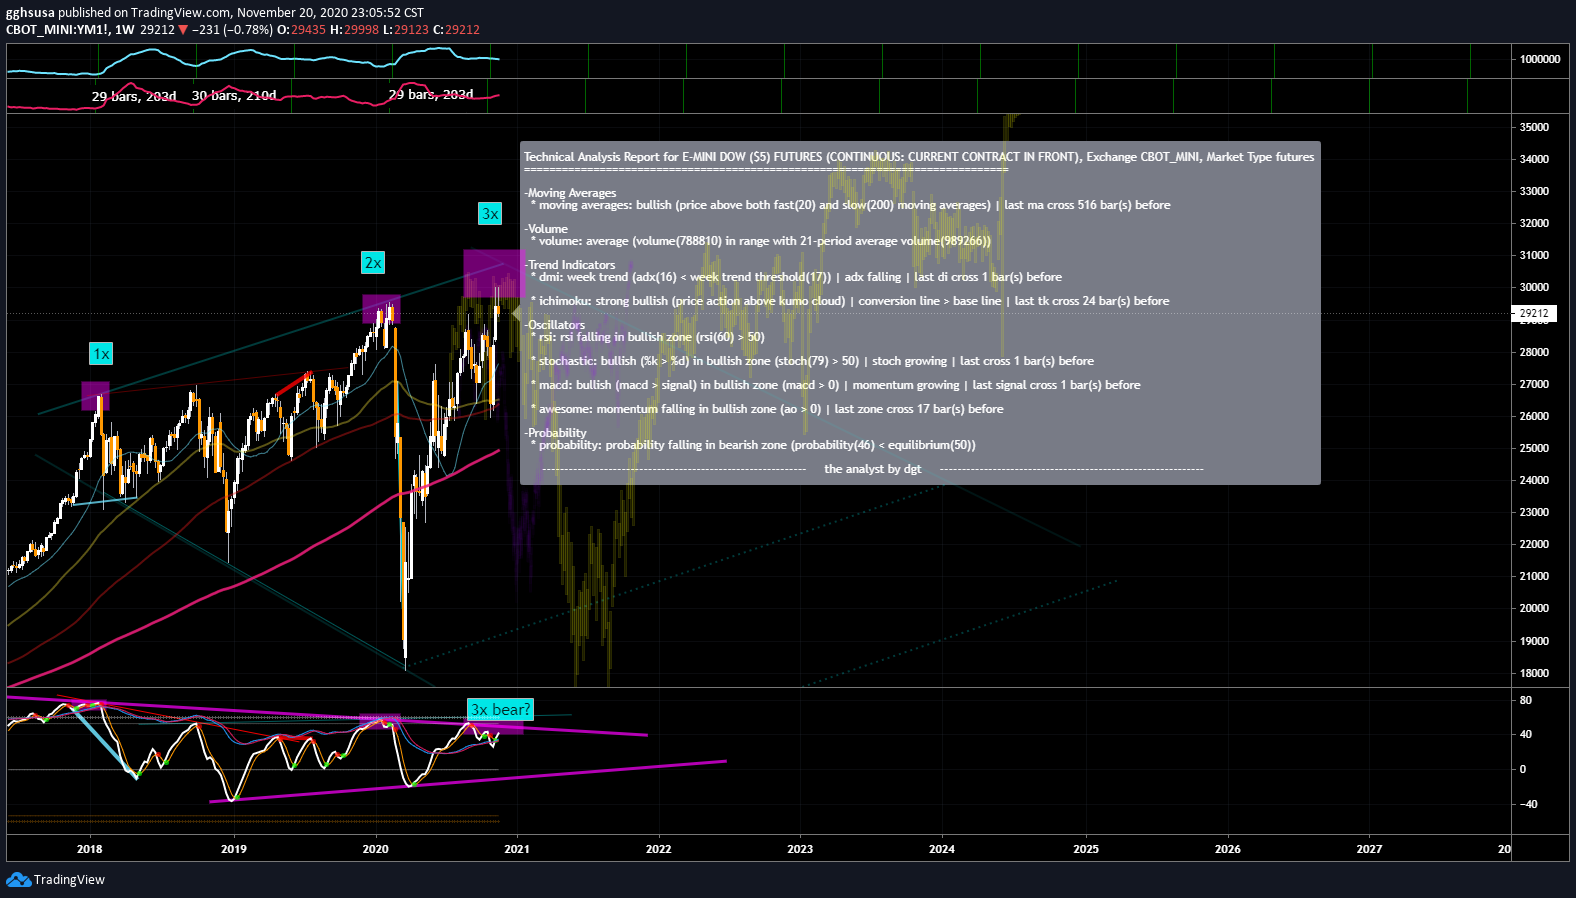Click the '-Probability' heading in report
Image resolution: width=1576 pixels, height=898 pixels.
556,433
